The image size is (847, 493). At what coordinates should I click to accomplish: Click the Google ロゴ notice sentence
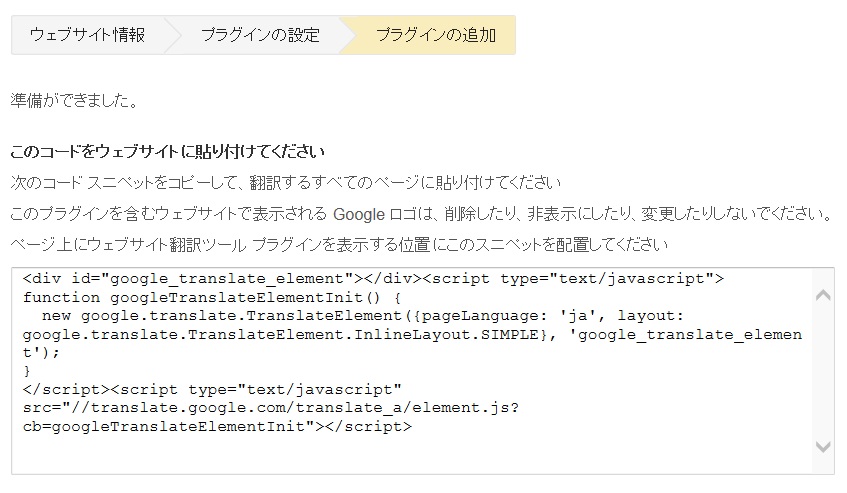pyautogui.click(x=420, y=214)
